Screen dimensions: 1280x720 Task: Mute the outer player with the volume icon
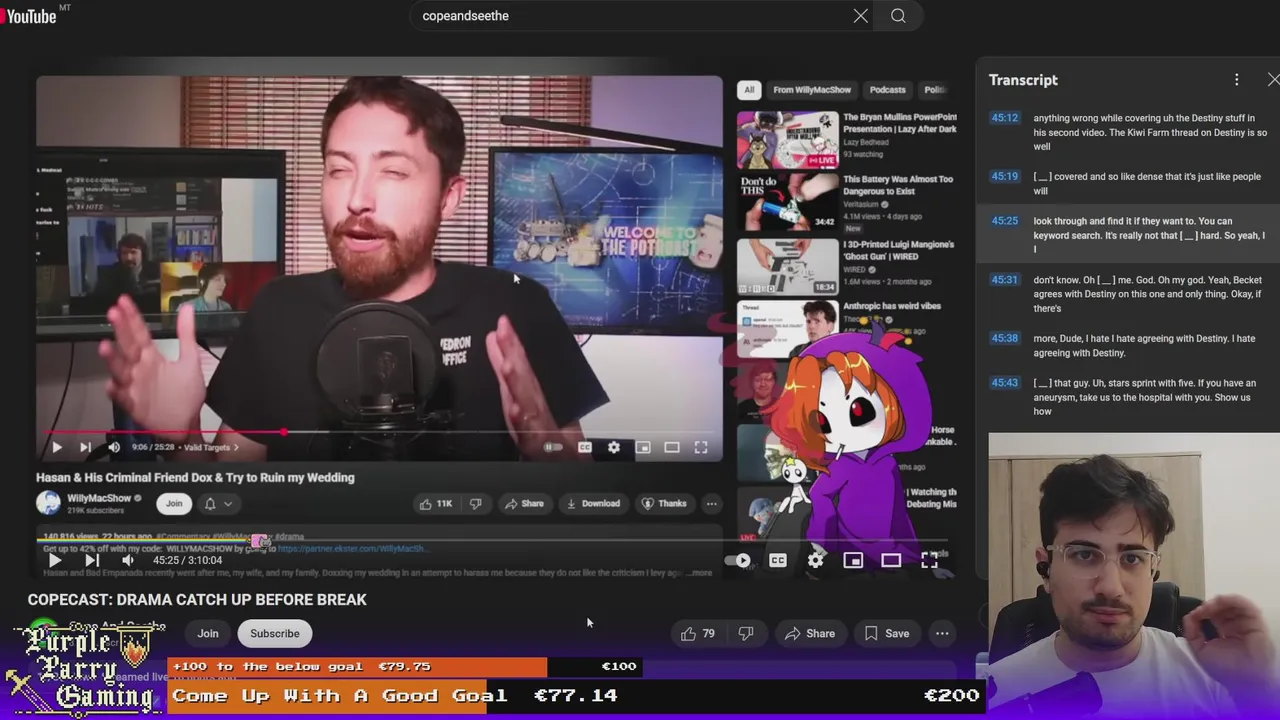click(127, 561)
